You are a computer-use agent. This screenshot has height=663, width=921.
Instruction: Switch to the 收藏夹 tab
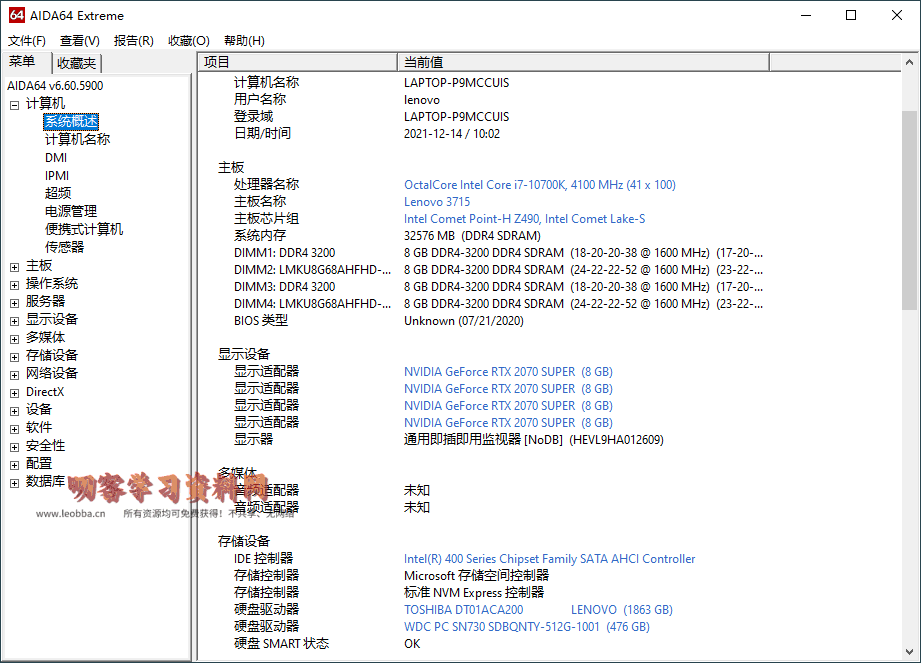tap(76, 63)
